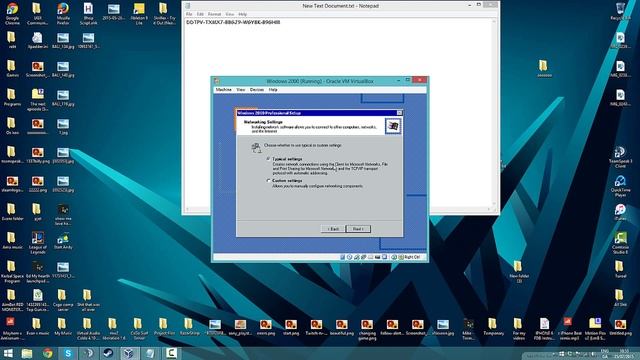Close the Windows 2000 Professional Setup dialog
The height and width of the screenshot is (360, 640).
coord(399,113)
